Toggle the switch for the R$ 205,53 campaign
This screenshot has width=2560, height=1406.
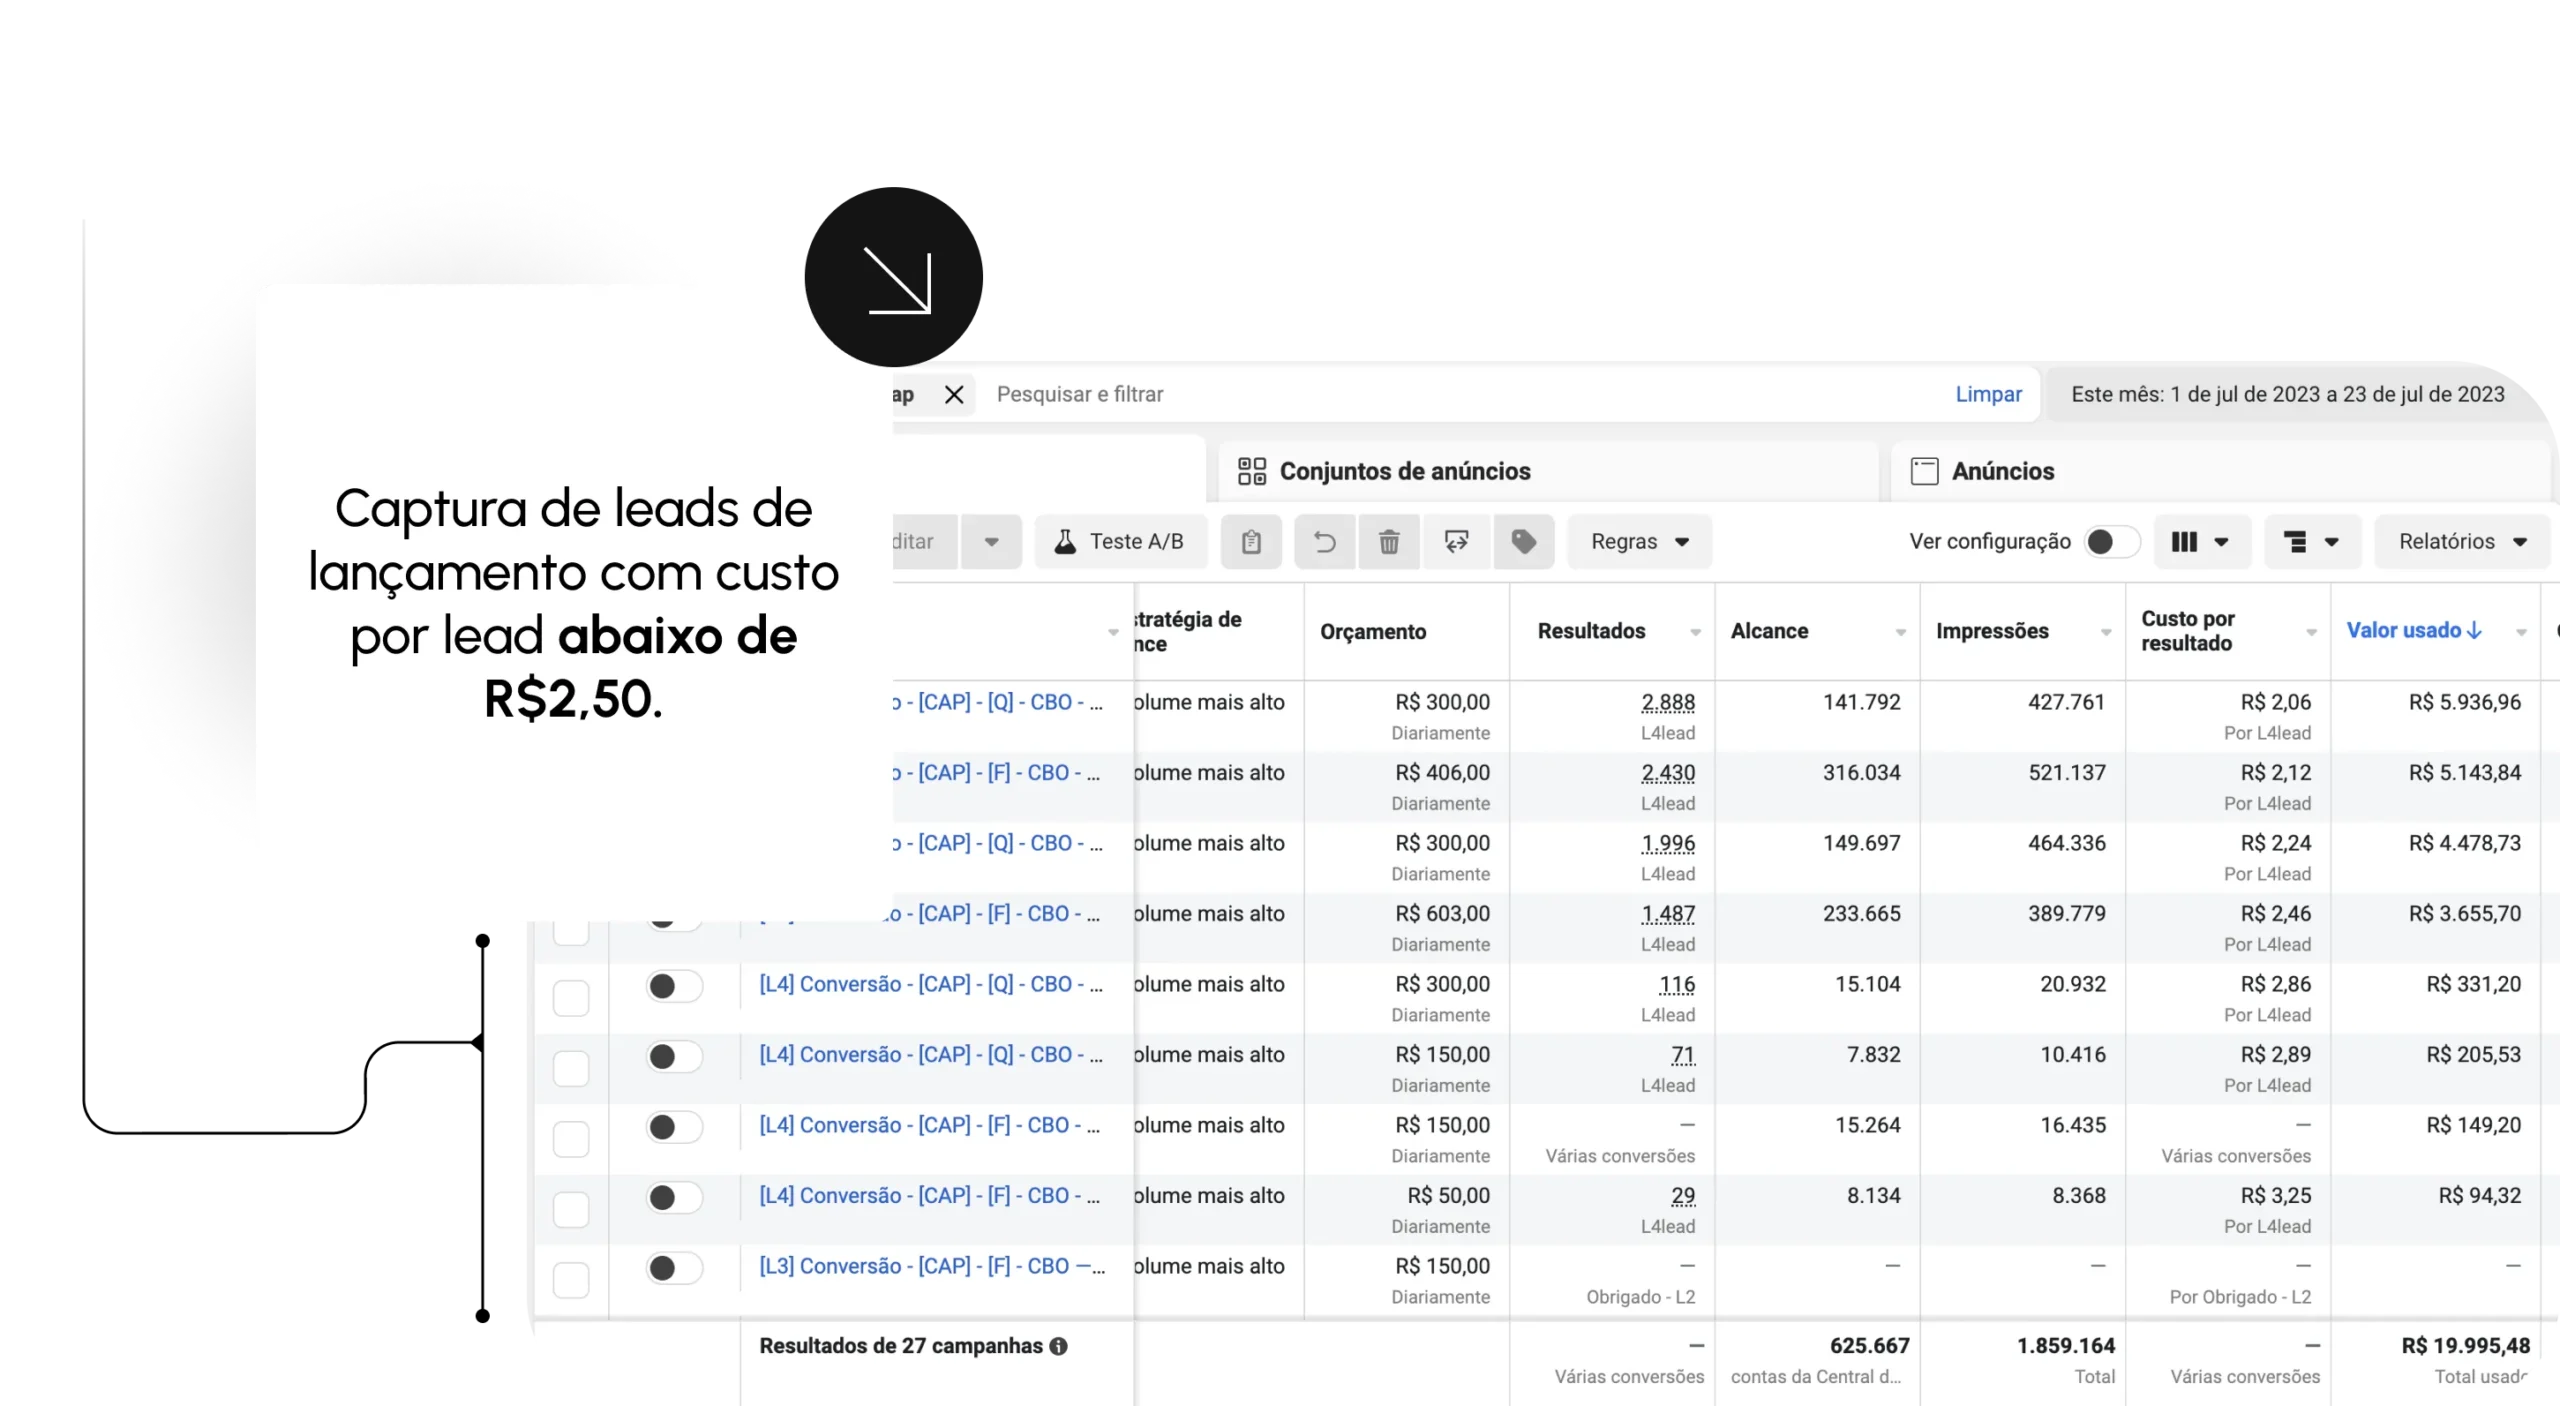coord(674,1057)
